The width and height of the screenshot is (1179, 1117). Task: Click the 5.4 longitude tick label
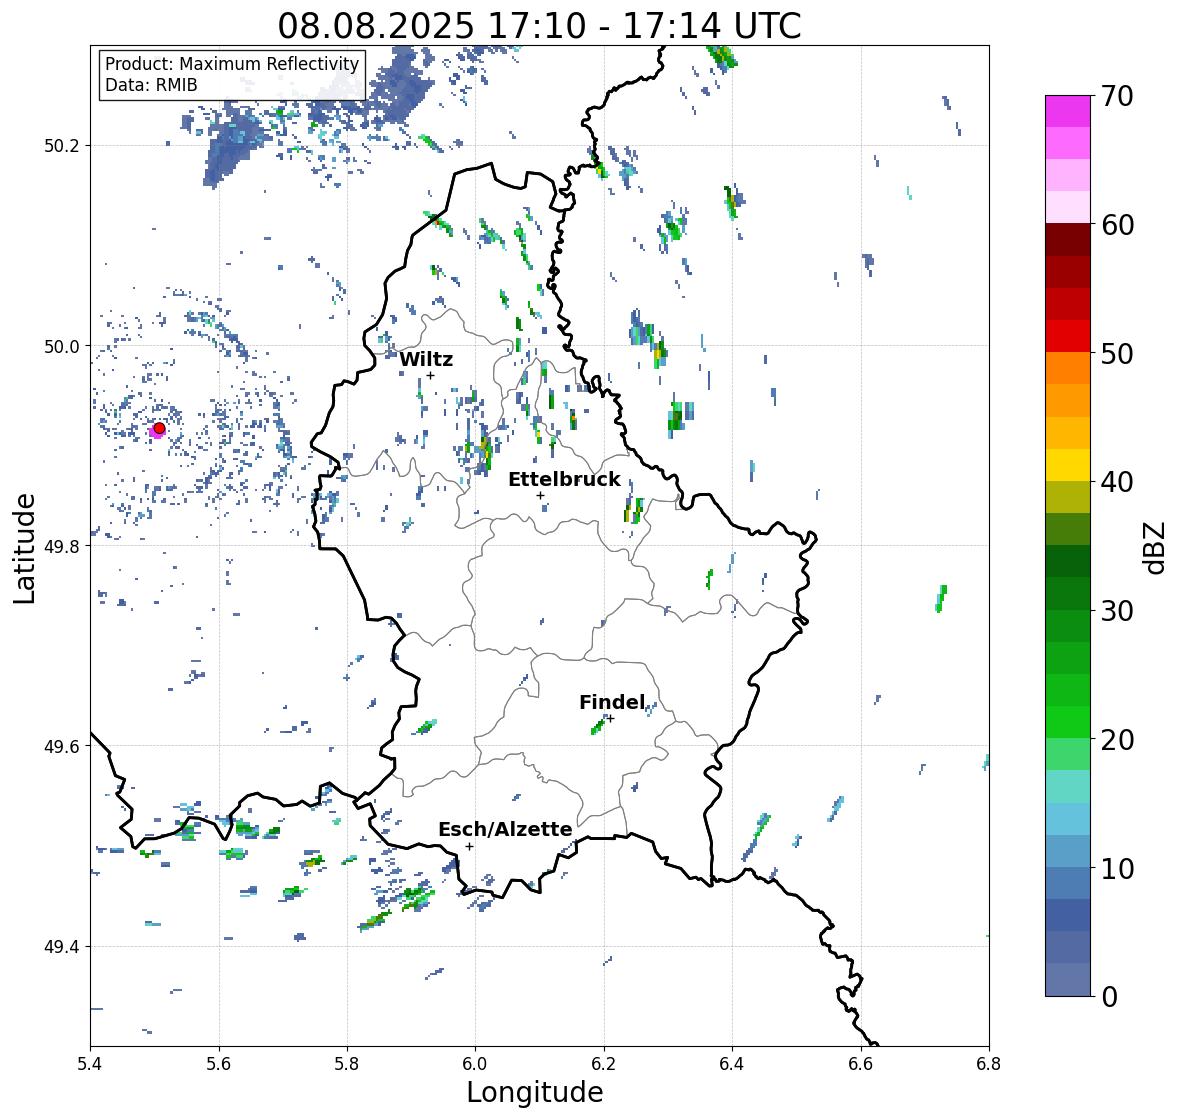point(90,1064)
